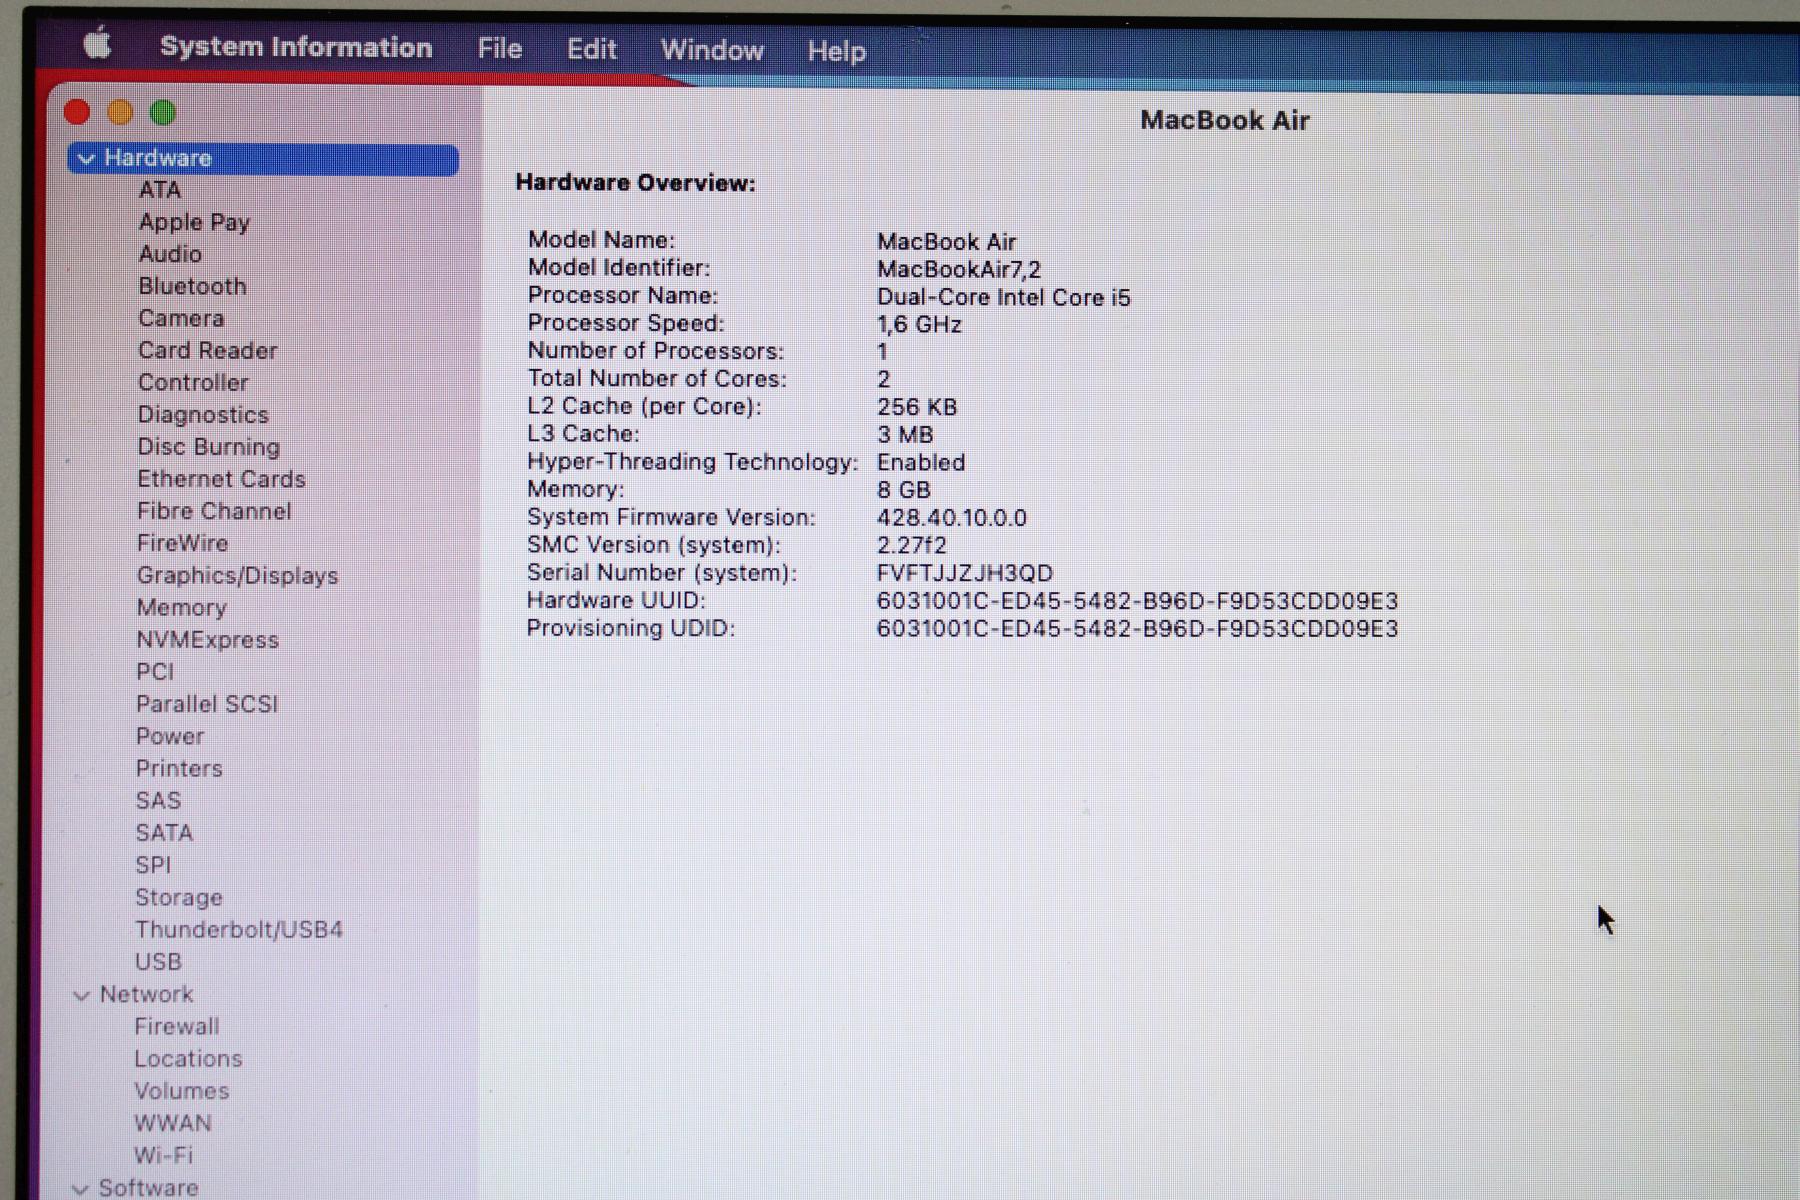
Task: Click the Hardware Overview heading
Action: point(635,183)
